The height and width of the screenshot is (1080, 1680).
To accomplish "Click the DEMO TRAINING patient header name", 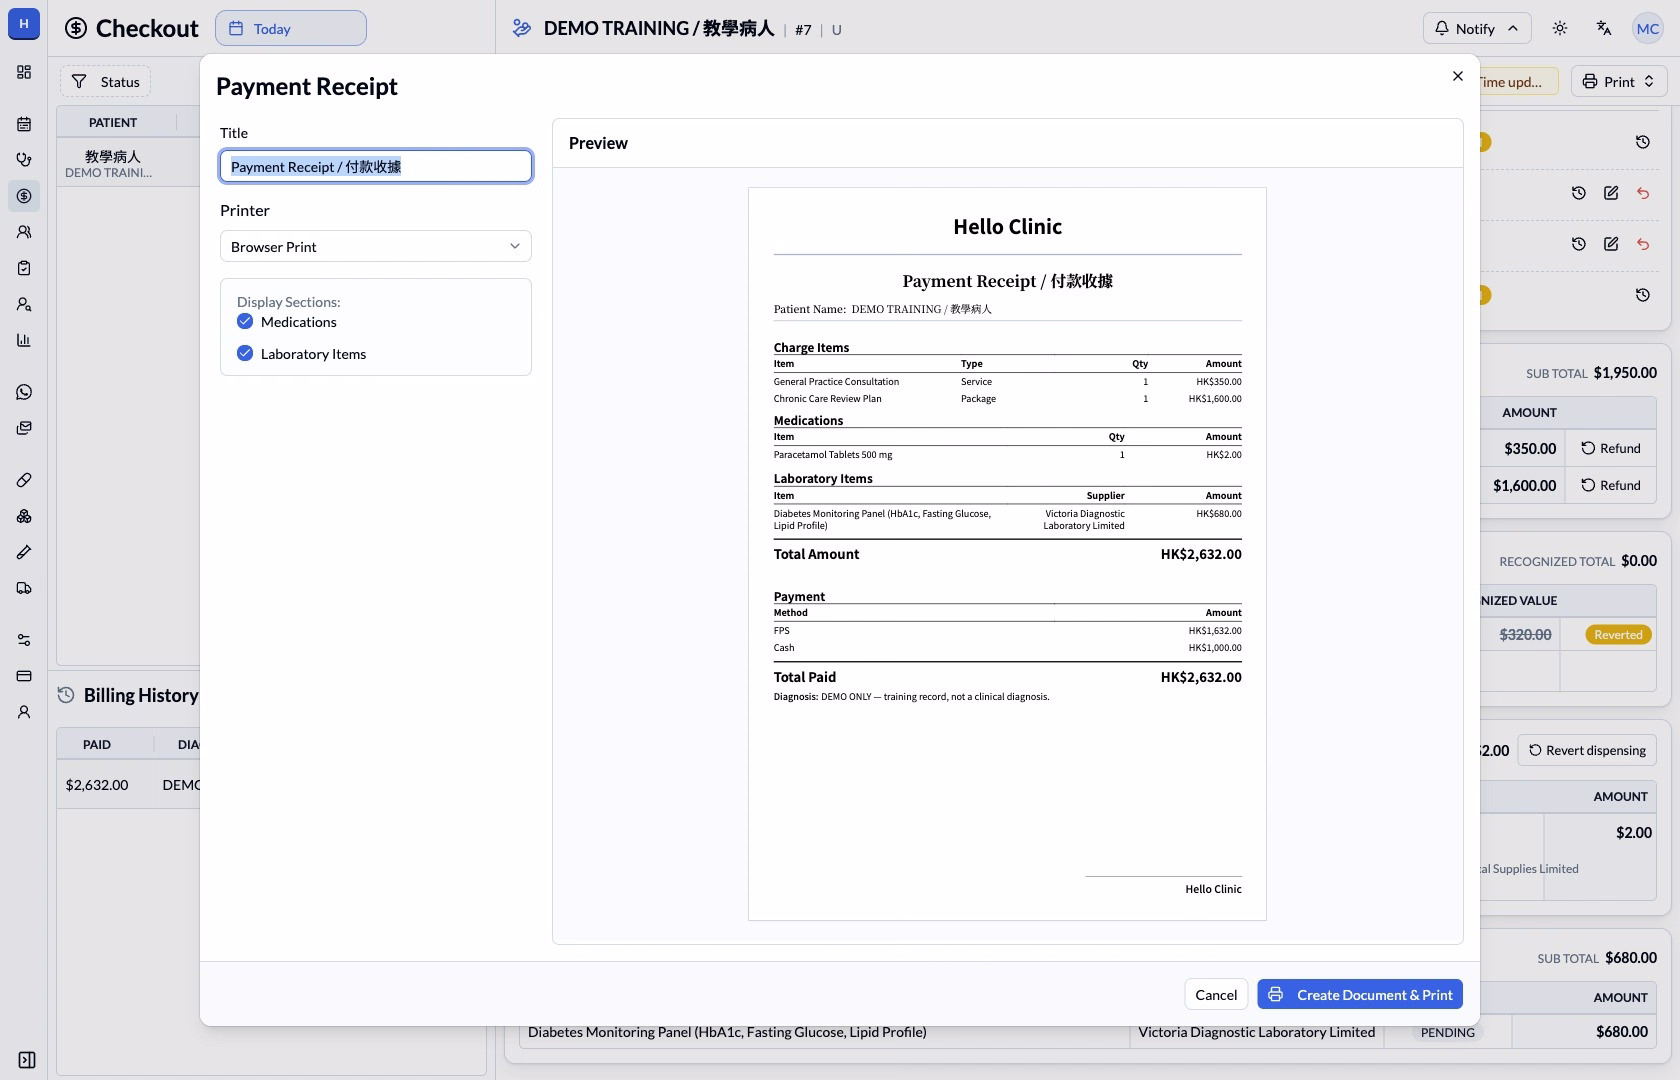I will tap(659, 28).
